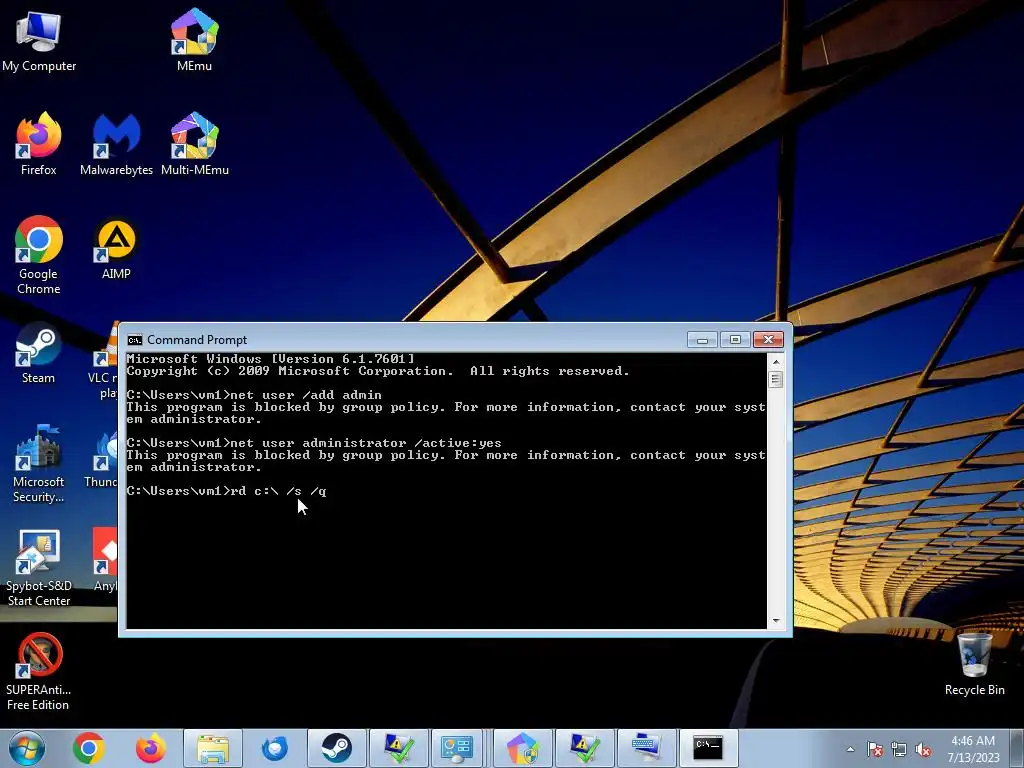Image resolution: width=1024 pixels, height=768 pixels.
Task: Select the partly hidden VLC desktop icon
Action: click(x=103, y=362)
